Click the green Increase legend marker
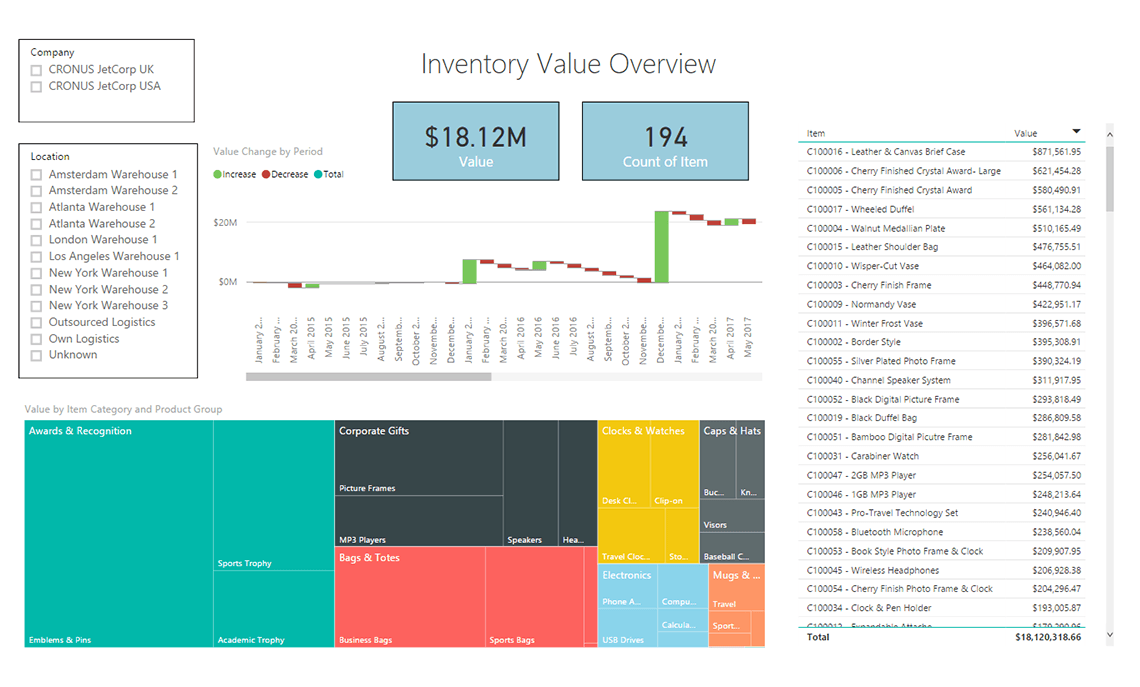This screenshot has width=1140, height=687. [x=217, y=174]
